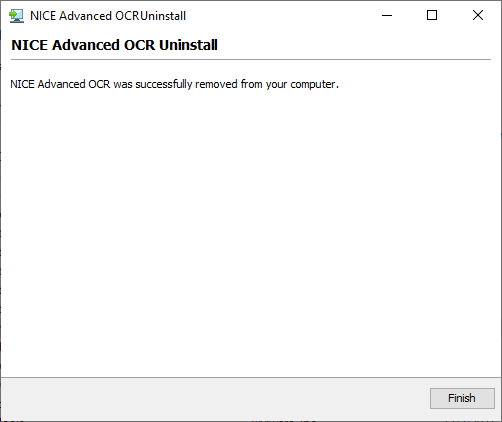
Task: Click the empty white content area
Action: point(251,233)
